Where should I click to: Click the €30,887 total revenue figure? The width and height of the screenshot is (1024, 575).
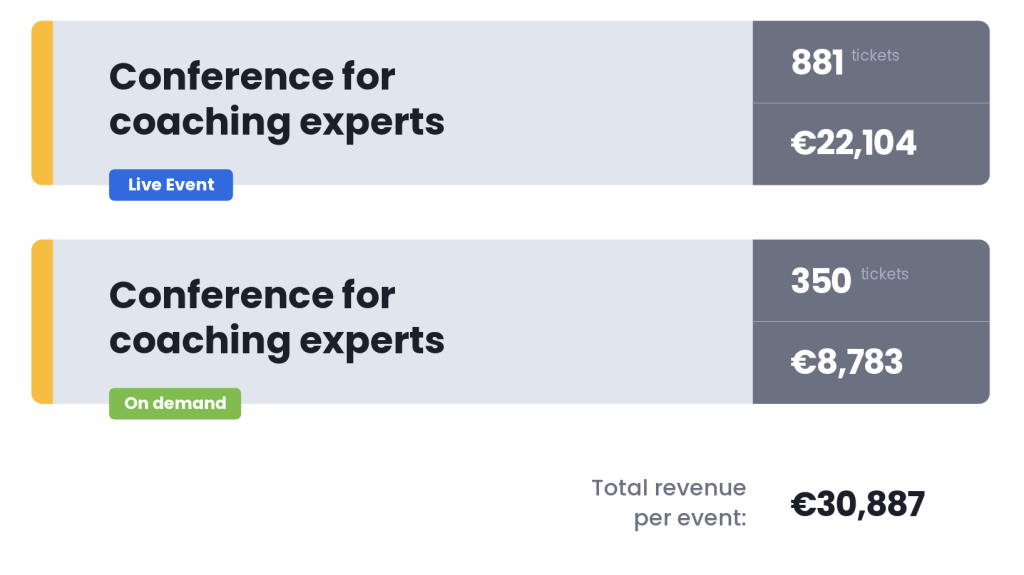coord(857,504)
